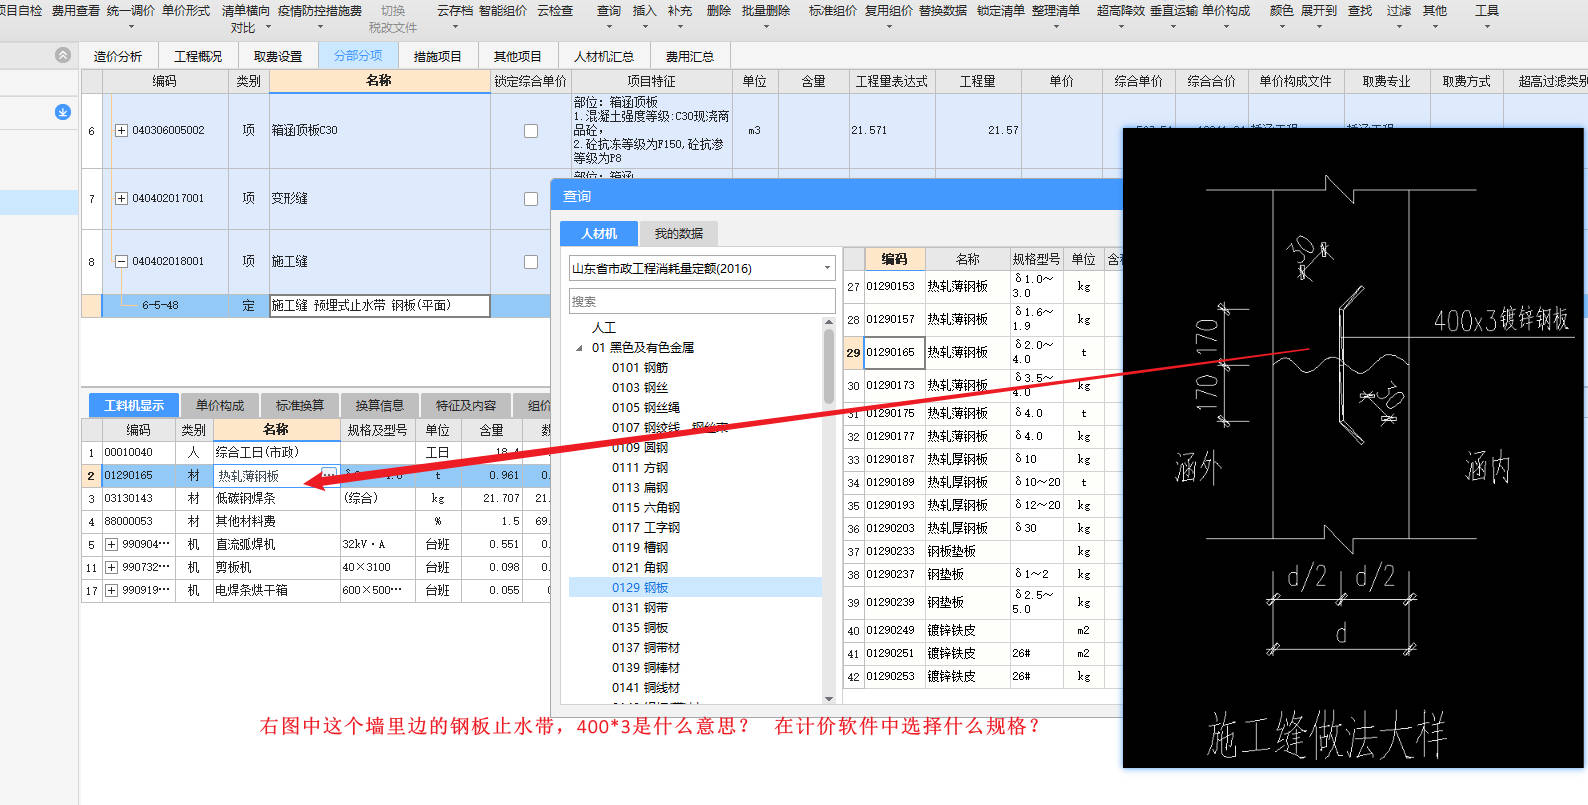Open the 过滤 toolbar dropdown
Viewport: 1588px width, 805px height.
1399,27
